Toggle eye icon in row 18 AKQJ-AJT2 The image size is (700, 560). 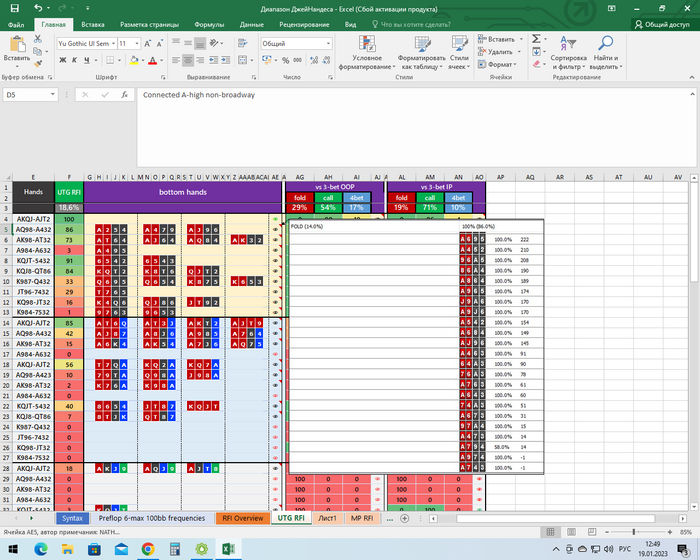coord(275,364)
